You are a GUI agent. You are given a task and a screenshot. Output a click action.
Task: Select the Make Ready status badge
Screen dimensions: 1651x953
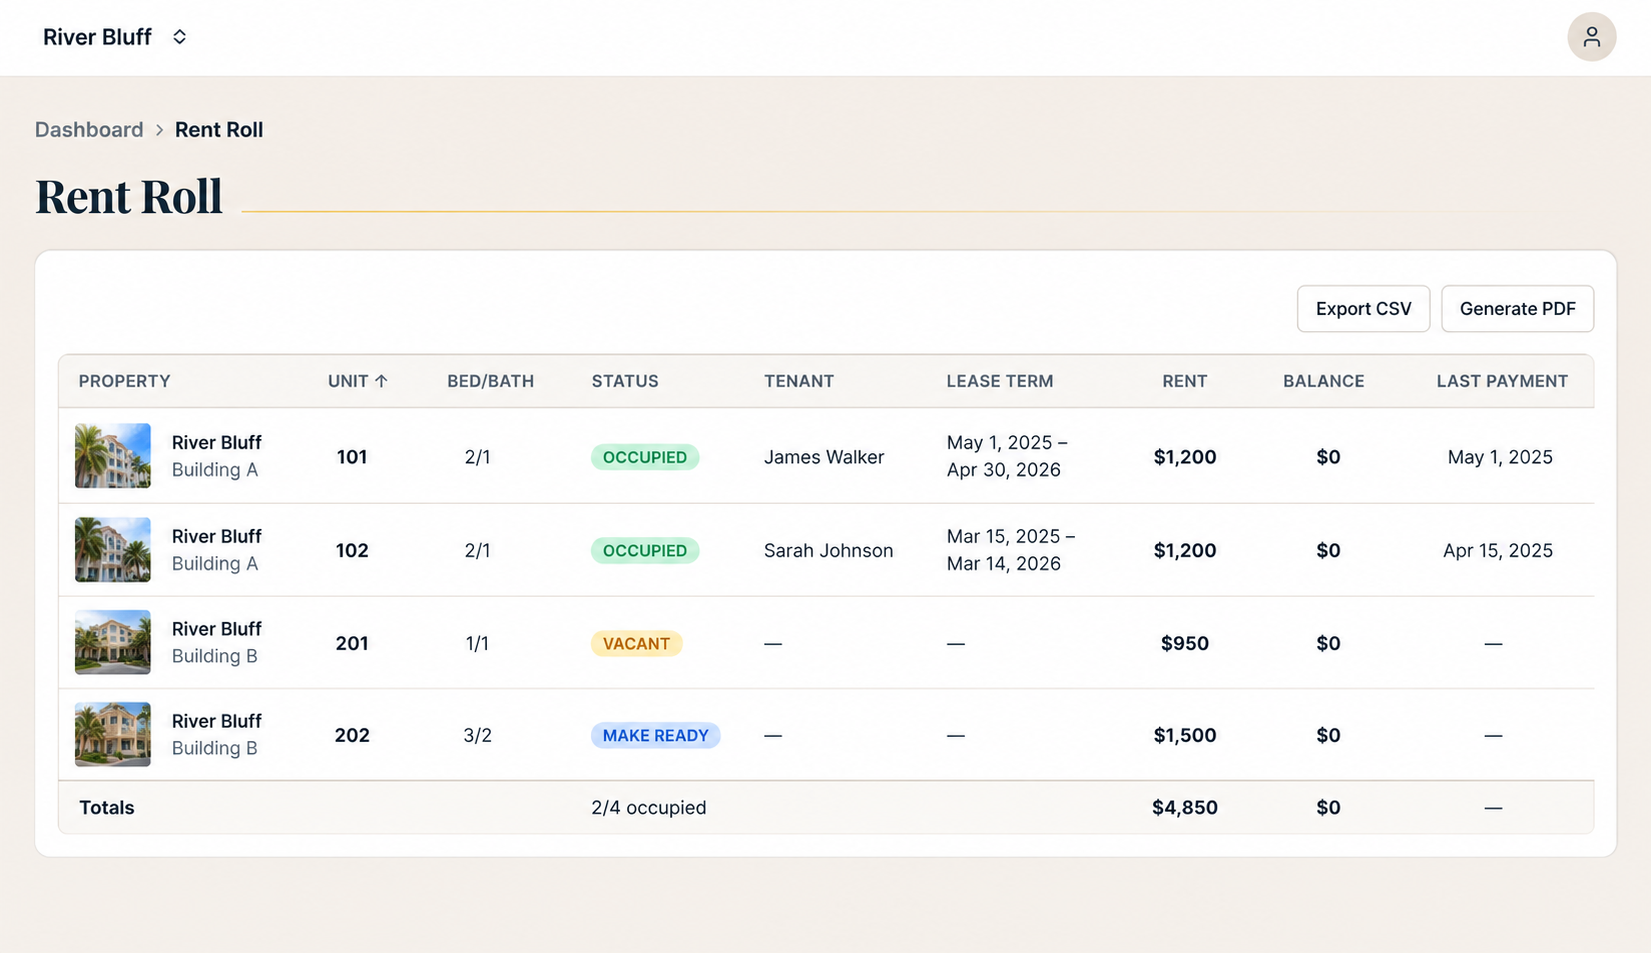tap(655, 735)
